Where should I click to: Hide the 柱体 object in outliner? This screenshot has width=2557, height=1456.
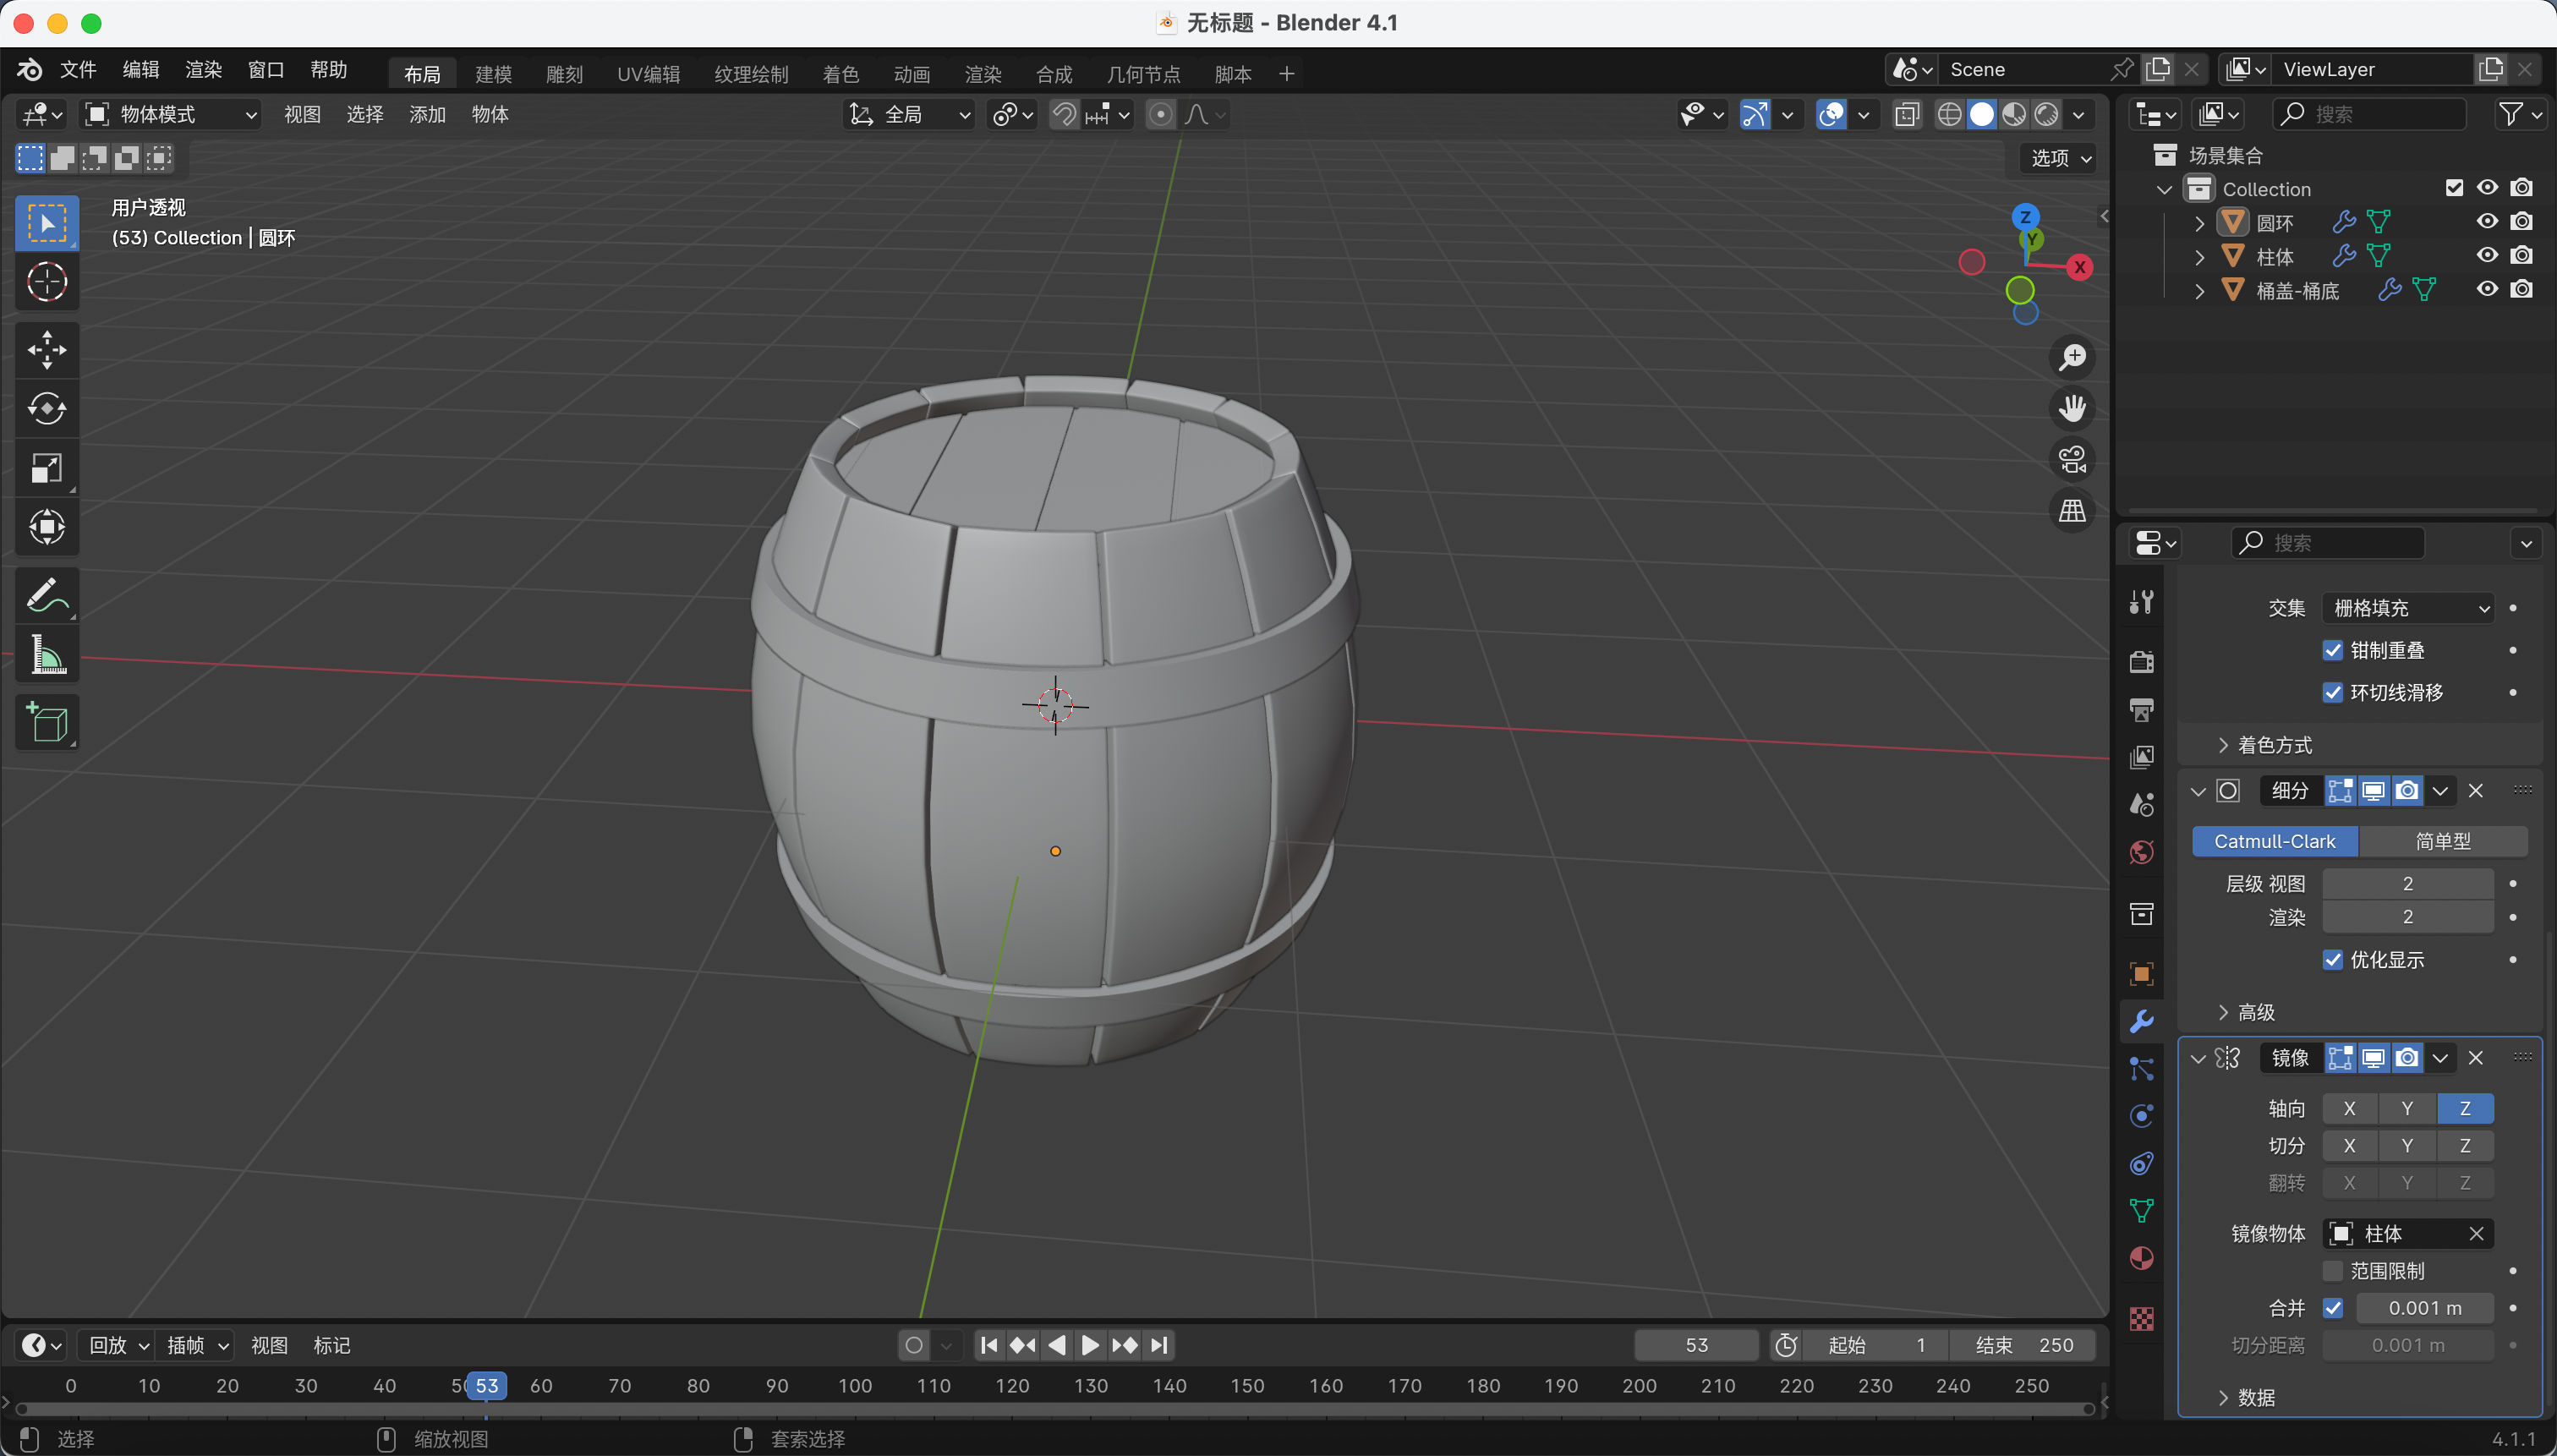pyautogui.click(x=2487, y=256)
